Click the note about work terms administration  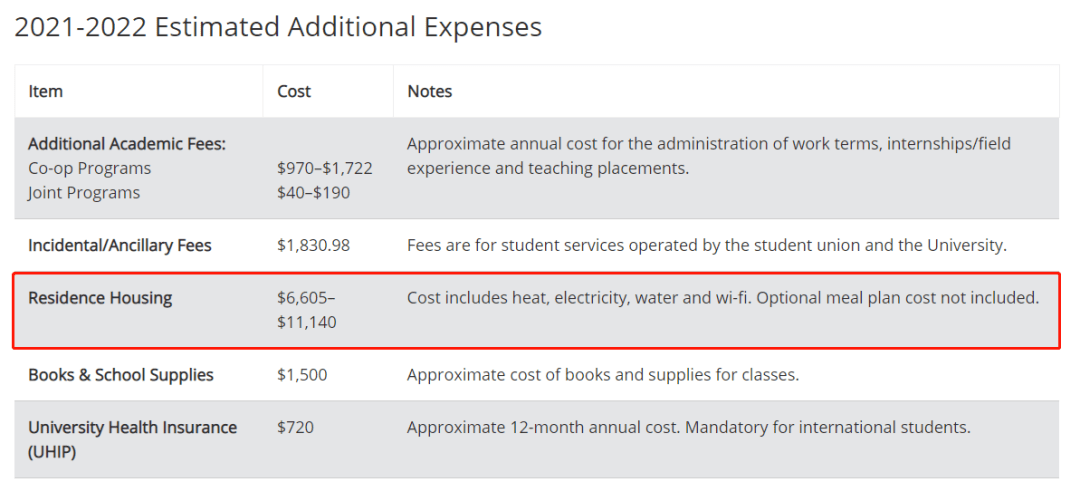[708, 156]
